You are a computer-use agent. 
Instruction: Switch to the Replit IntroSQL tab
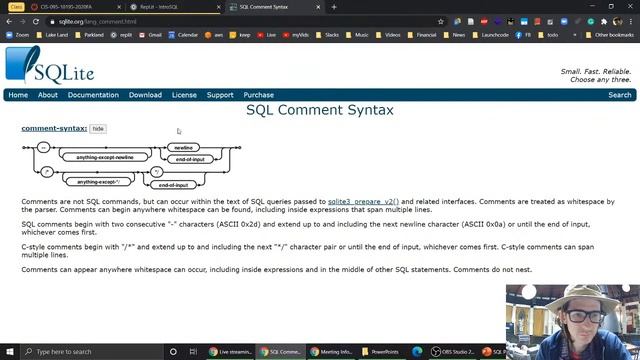171,7
